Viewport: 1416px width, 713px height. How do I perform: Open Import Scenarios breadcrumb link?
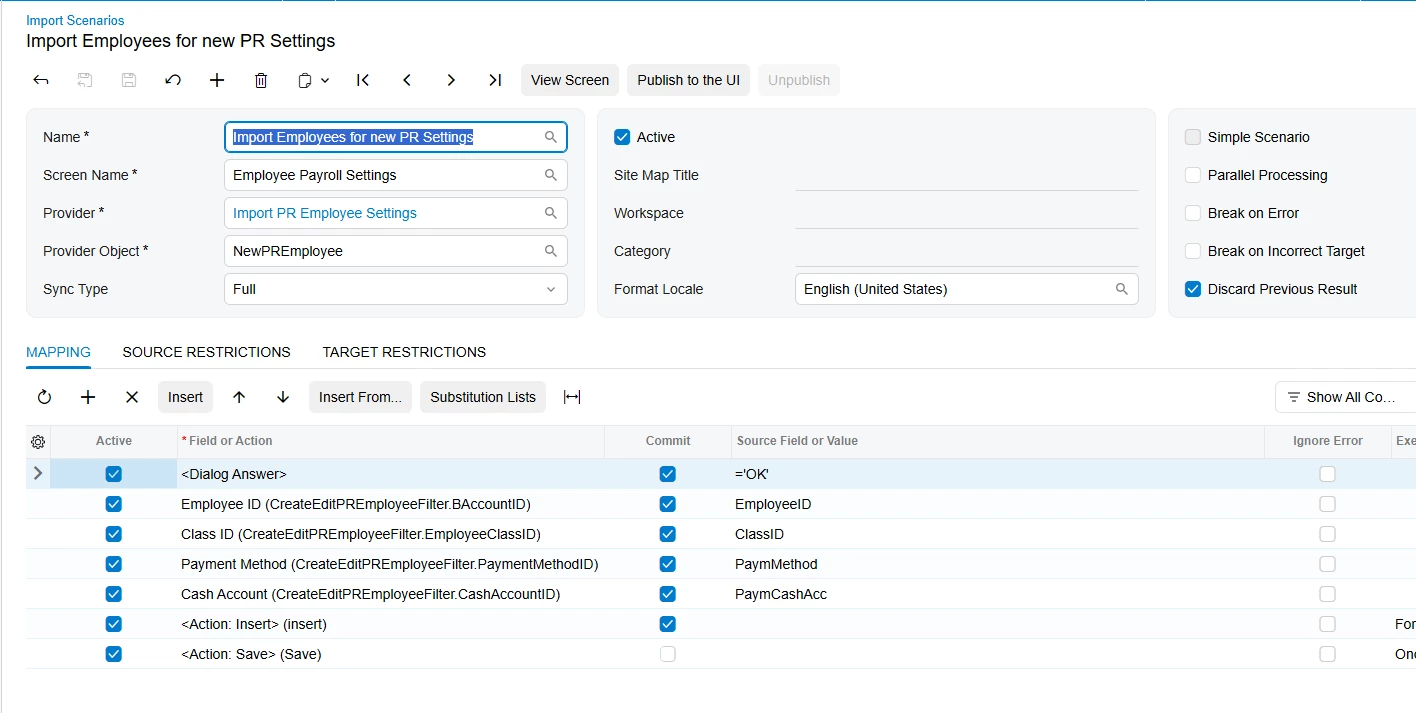pyautogui.click(x=75, y=20)
